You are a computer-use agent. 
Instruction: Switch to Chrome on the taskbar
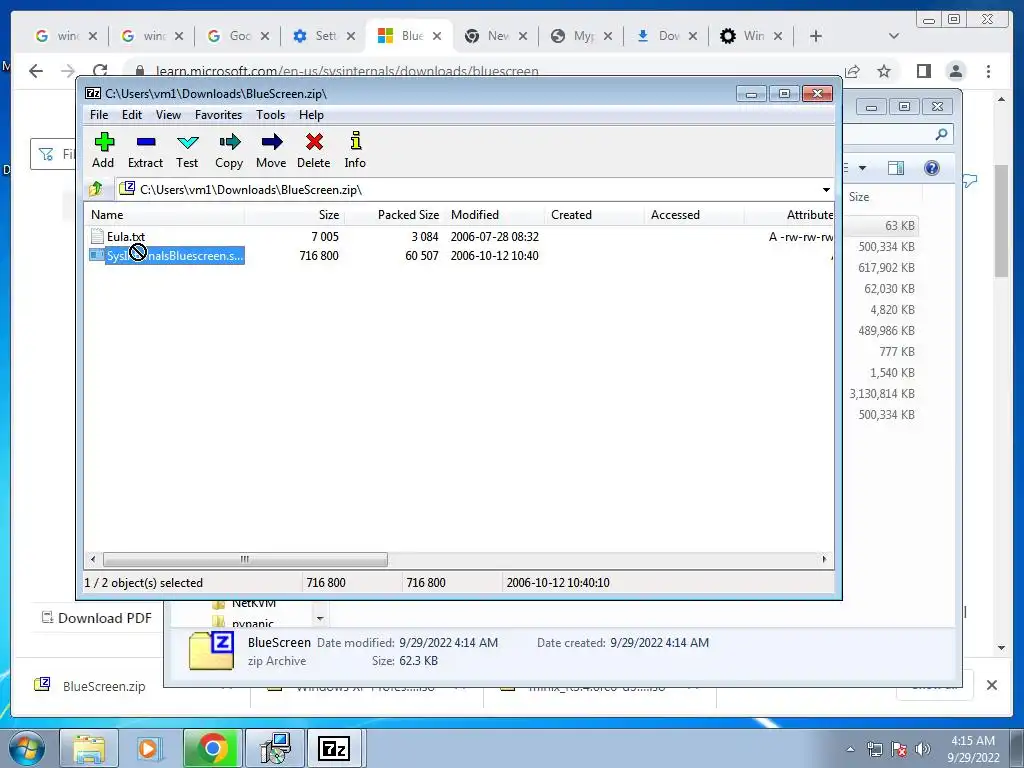tap(212, 748)
